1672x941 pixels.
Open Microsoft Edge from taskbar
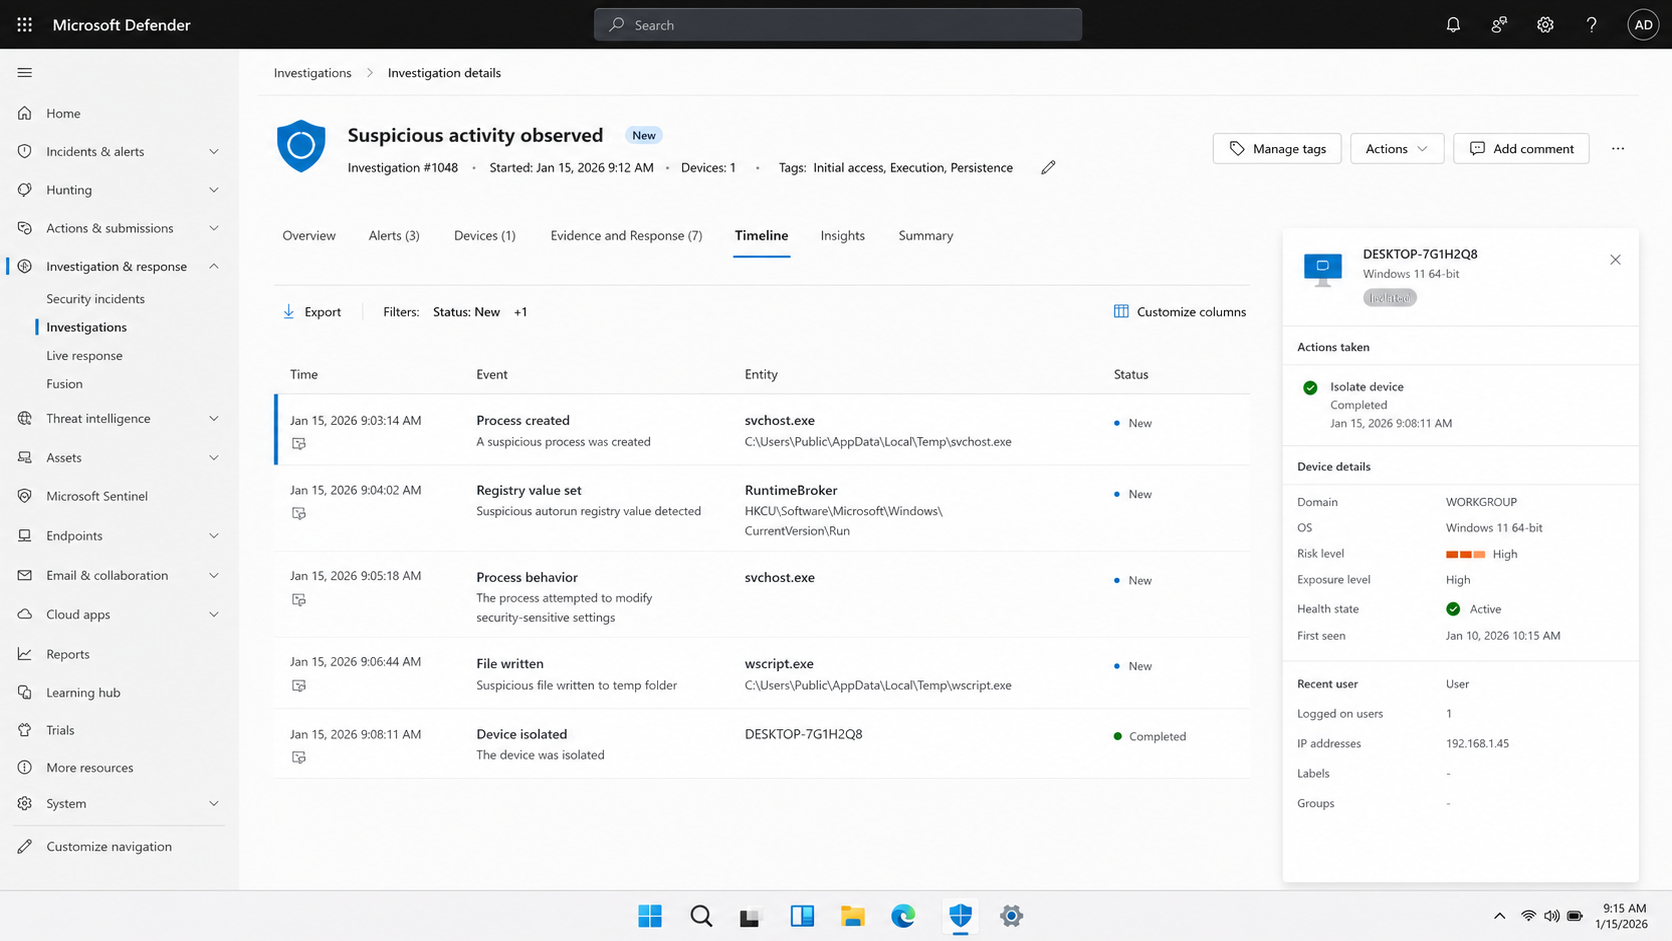pos(903,915)
